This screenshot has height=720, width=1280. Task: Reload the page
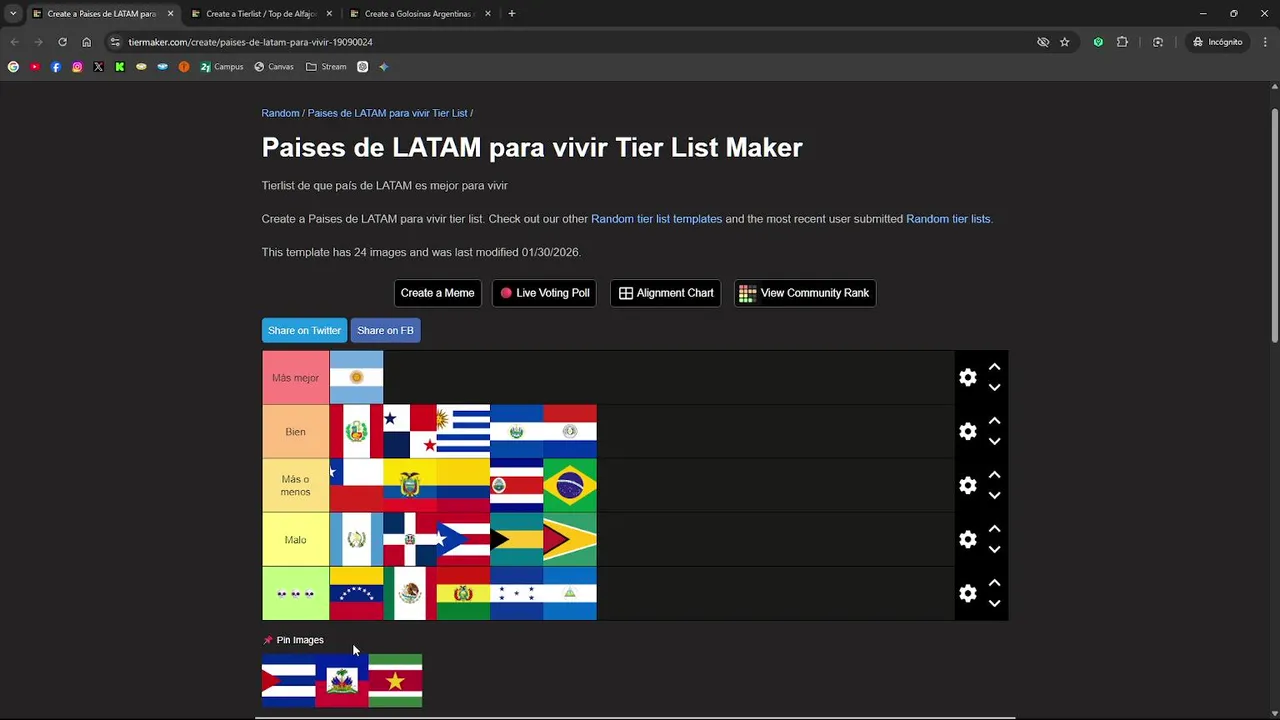click(62, 42)
